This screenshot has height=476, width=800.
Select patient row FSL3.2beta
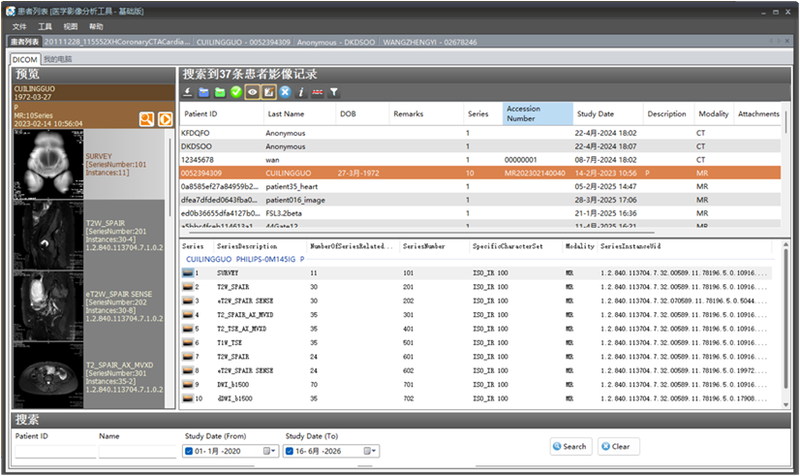point(480,213)
